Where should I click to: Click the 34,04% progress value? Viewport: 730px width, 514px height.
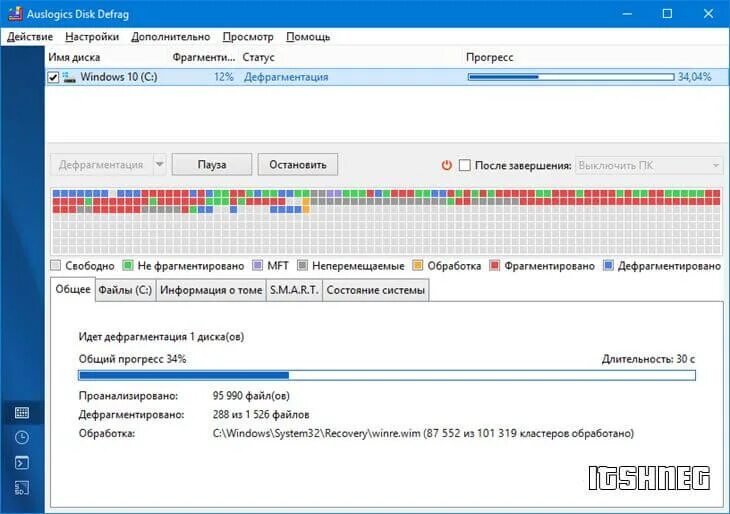click(695, 77)
